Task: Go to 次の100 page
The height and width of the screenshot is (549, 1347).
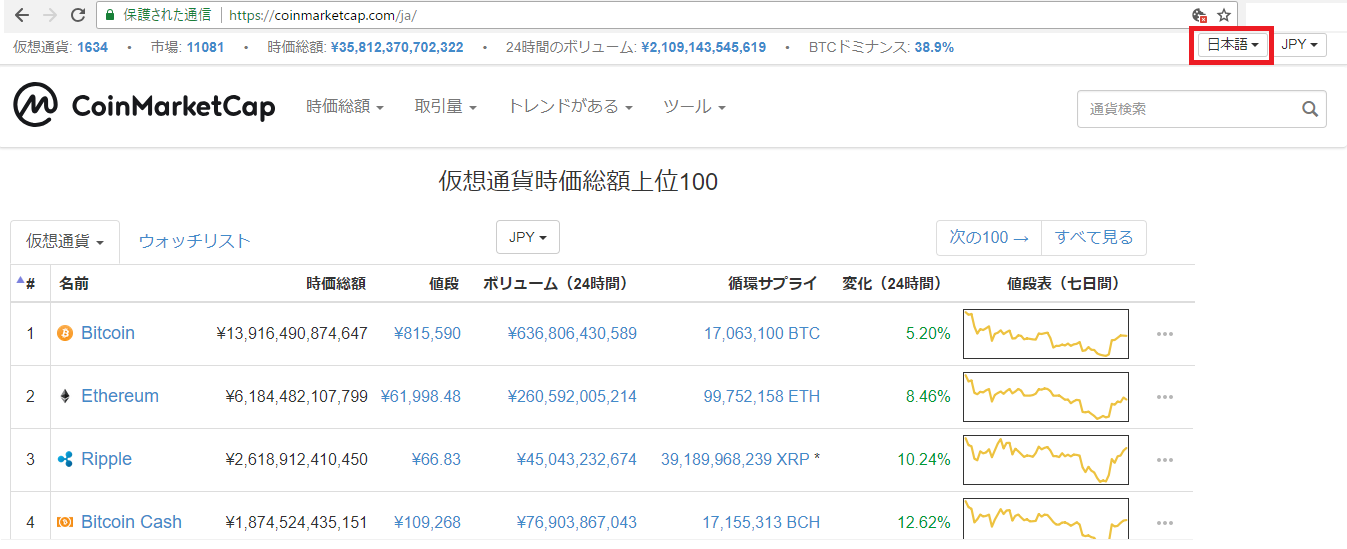Action: [x=988, y=237]
